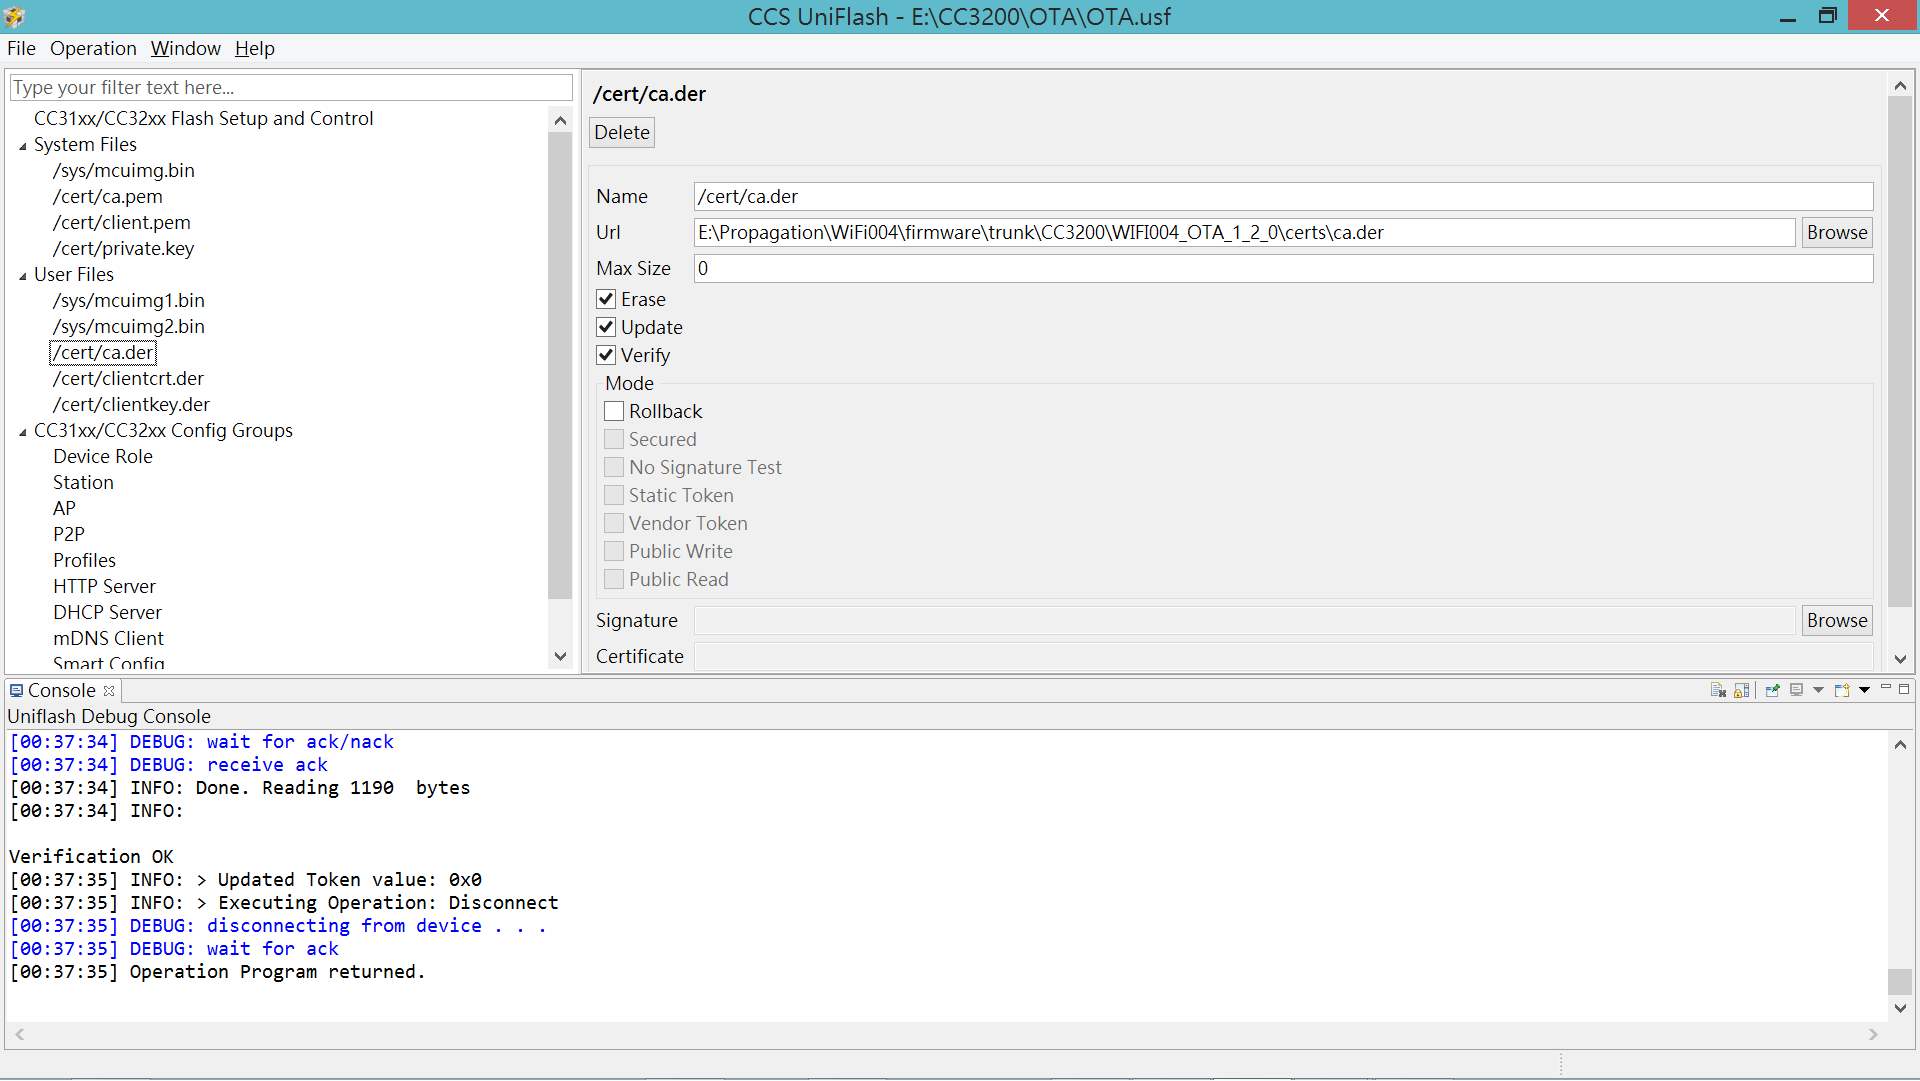The width and height of the screenshot is (1920, 1081).
Task: Click tree panel scroll up arrow
Action: (x=560, y=120)
